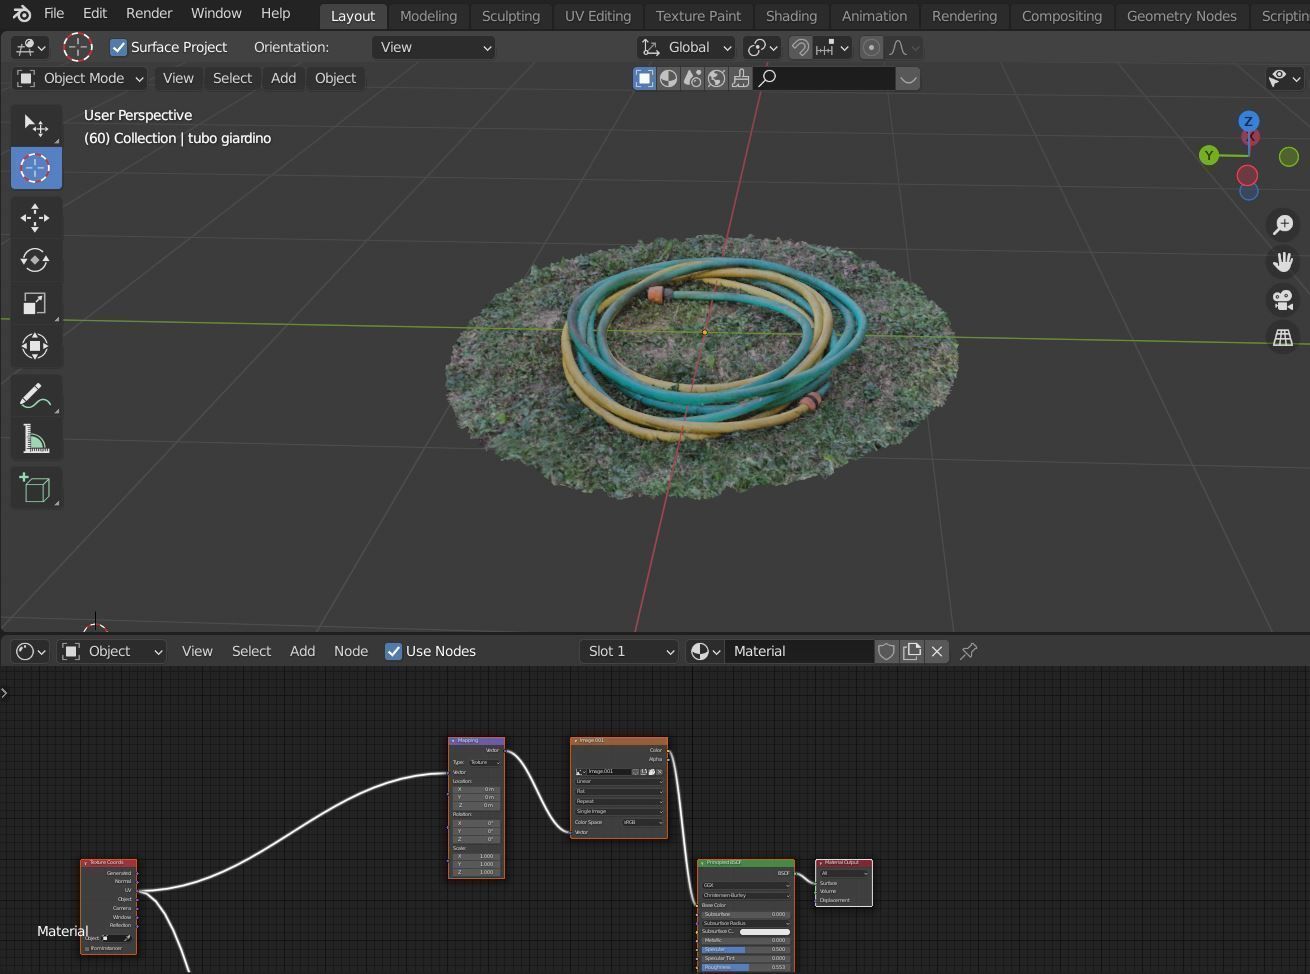Select the Add Cube tool

pos(36,489)
